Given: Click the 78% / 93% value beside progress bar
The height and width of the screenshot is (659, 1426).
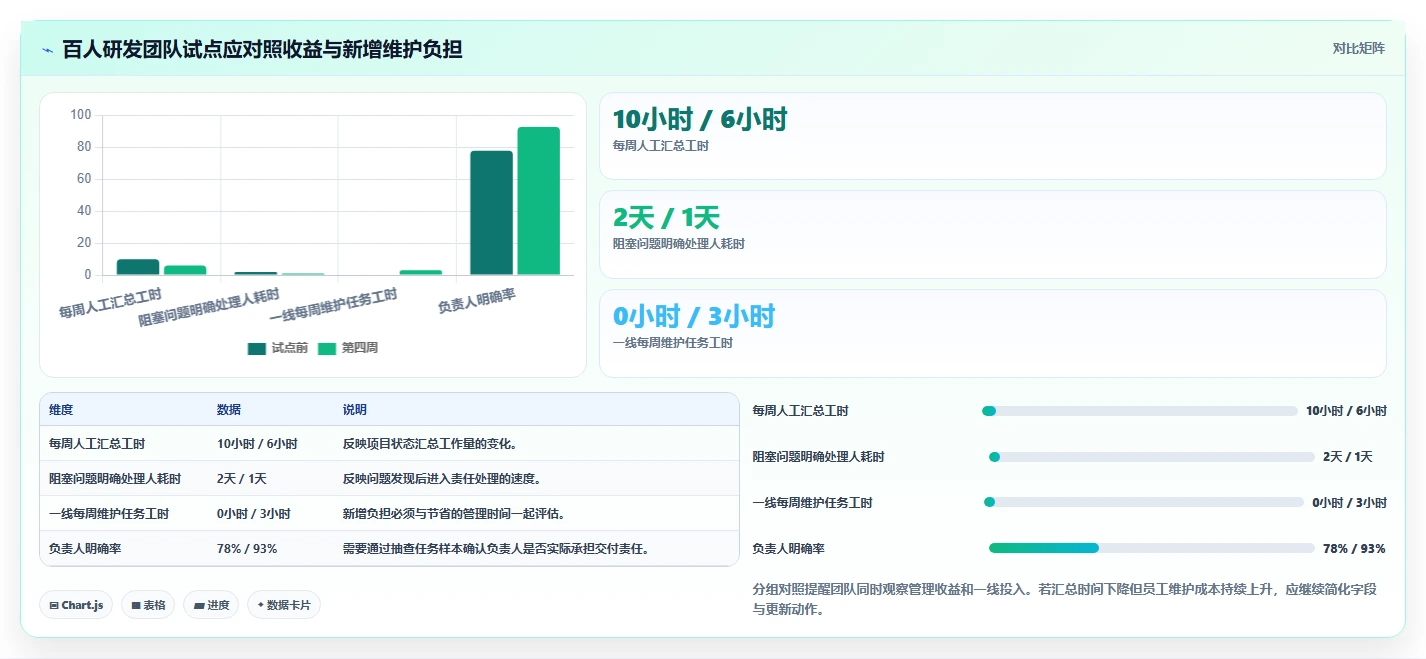Looking at the screenshot, I should (x=1354, y=548).
